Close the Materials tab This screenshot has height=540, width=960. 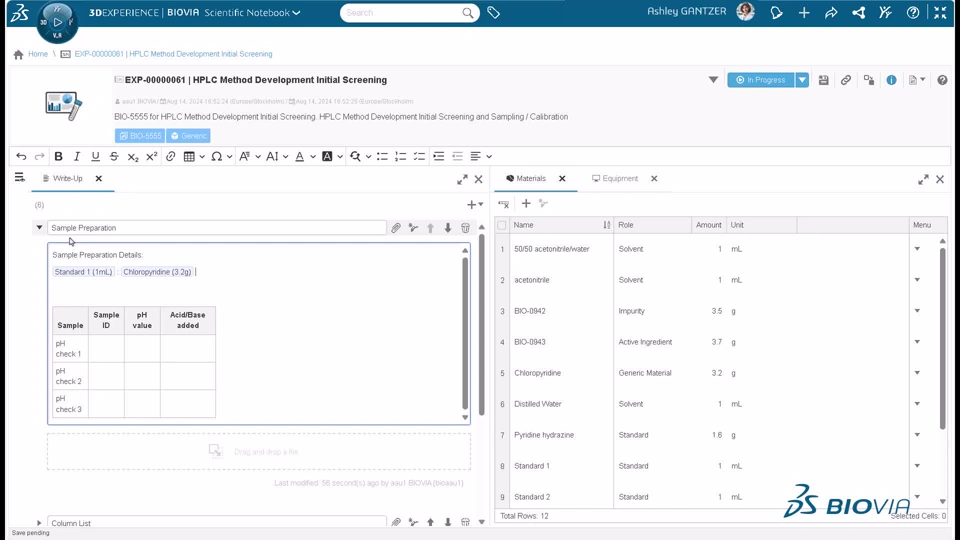(562, 179)
